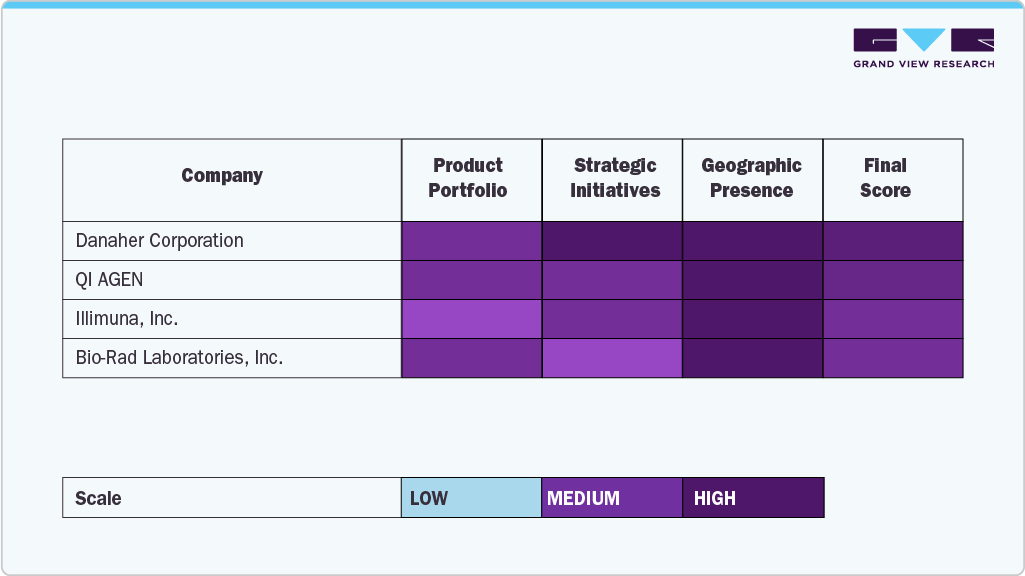1025x576 pixels.
Task: Select the Final Score column header
Action: tap(885, 178)
